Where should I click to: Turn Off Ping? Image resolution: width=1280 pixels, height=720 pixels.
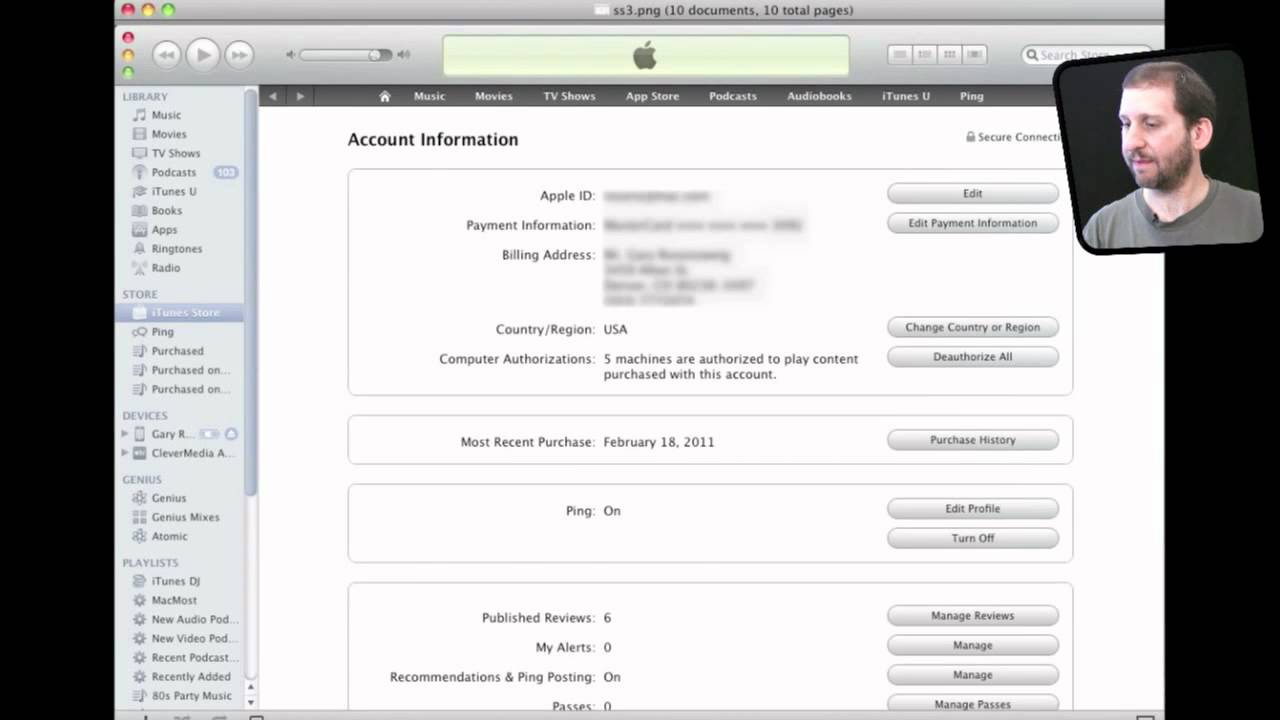pyautogui.click(x=972, y=538)
